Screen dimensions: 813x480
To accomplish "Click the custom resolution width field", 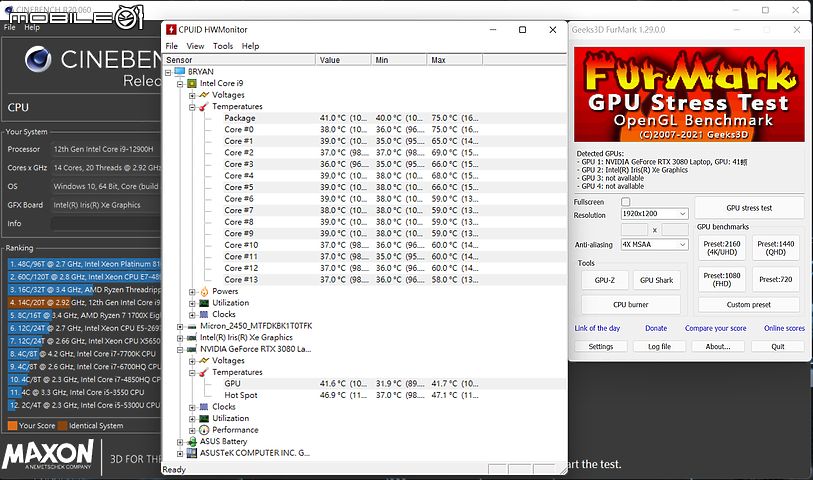I will pos(635,230).
